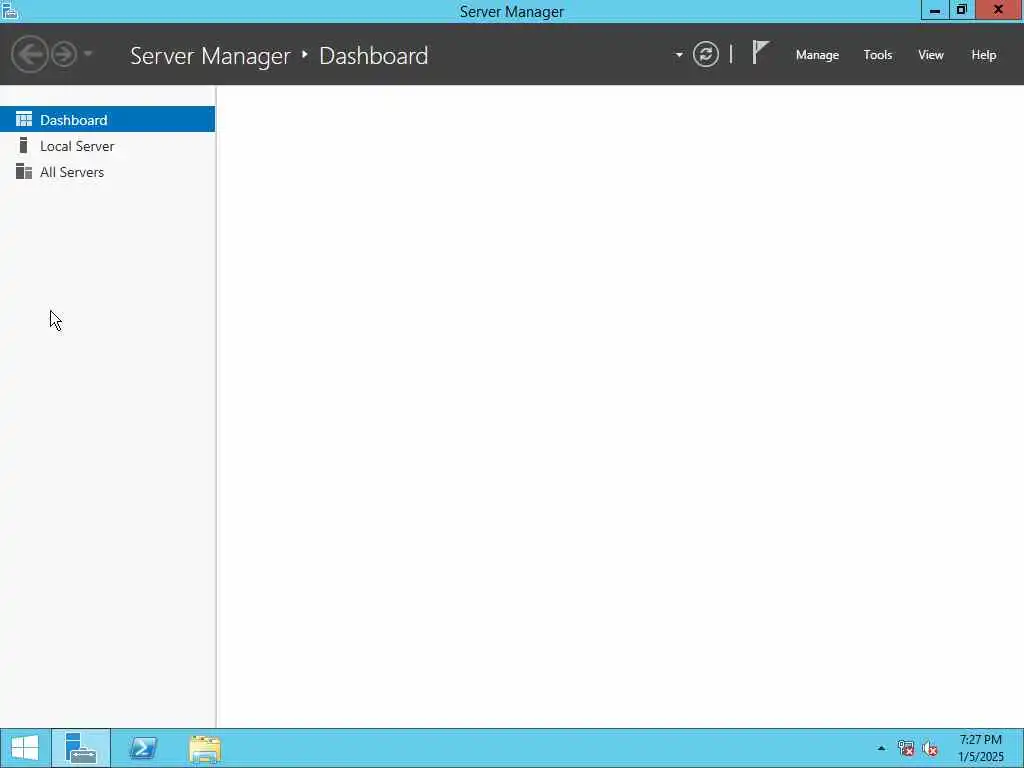Open the taskbar clock showing 7:27 PM
Image resolution: width=1024 pixels, height=768 pixels.
(980, 748)
